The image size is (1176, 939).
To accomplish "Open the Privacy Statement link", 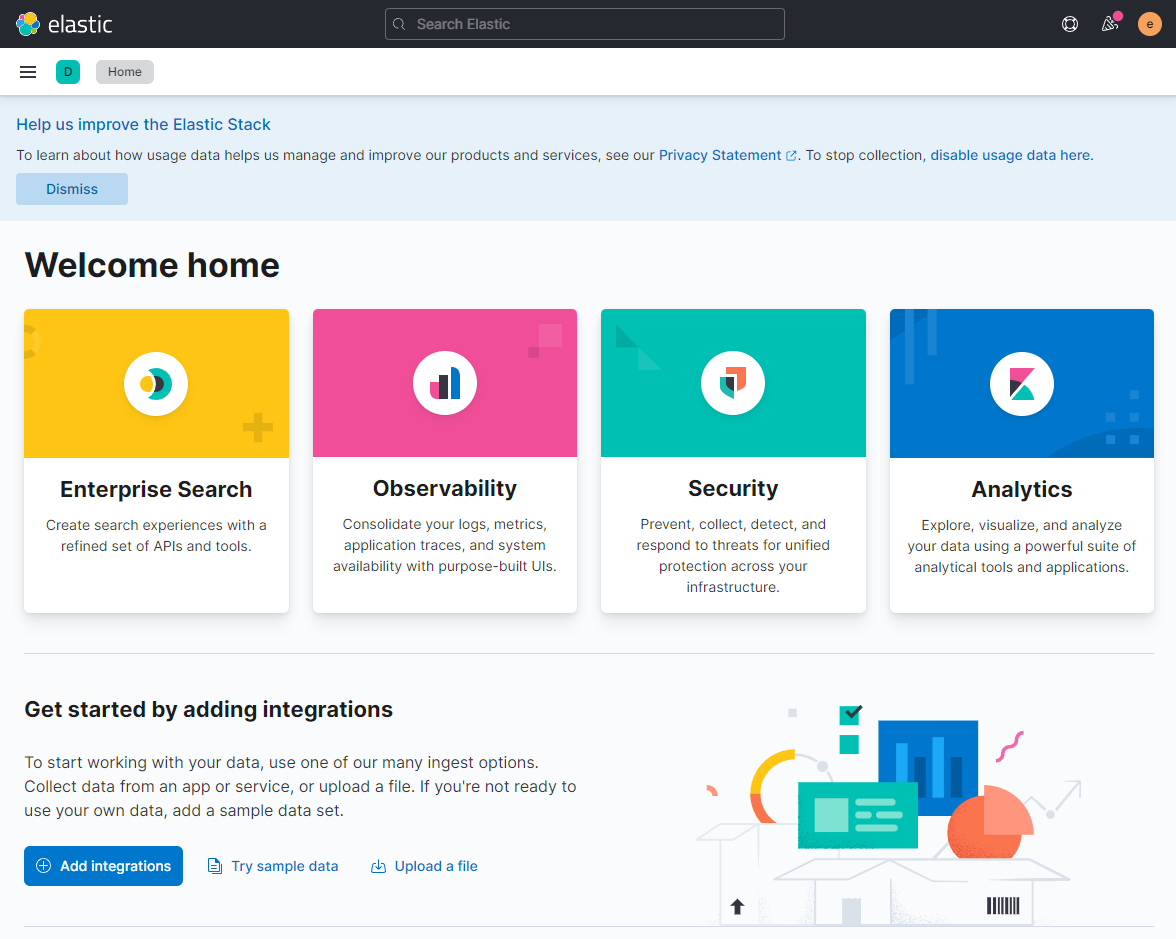I will (x=720, y=155).
